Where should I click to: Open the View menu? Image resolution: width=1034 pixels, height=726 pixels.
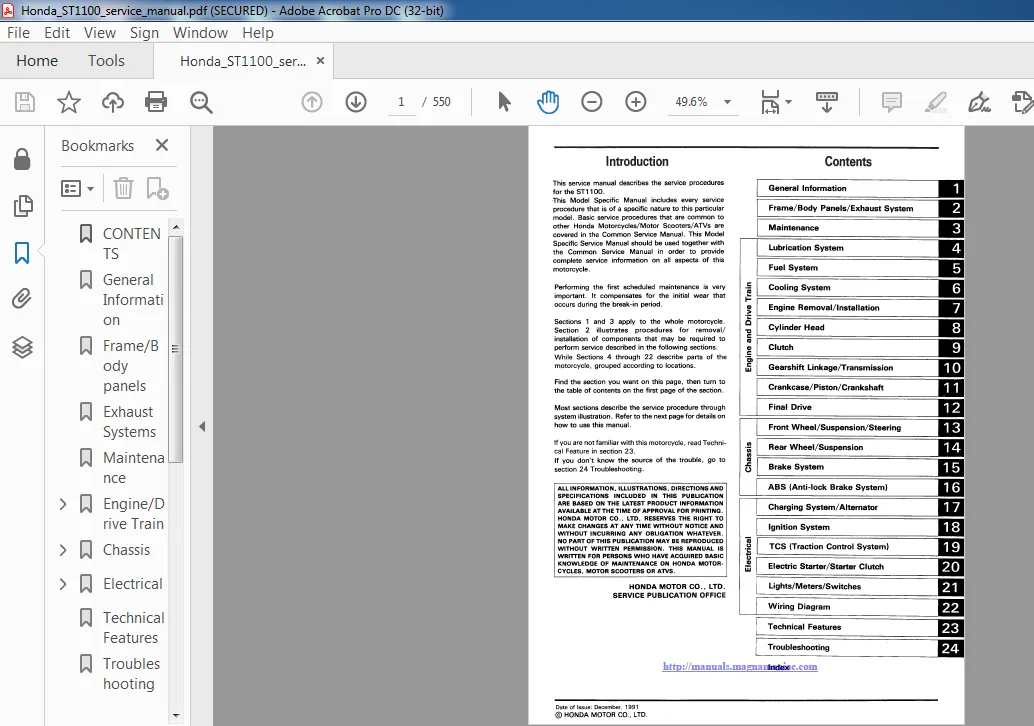click(x=100, y=33)
